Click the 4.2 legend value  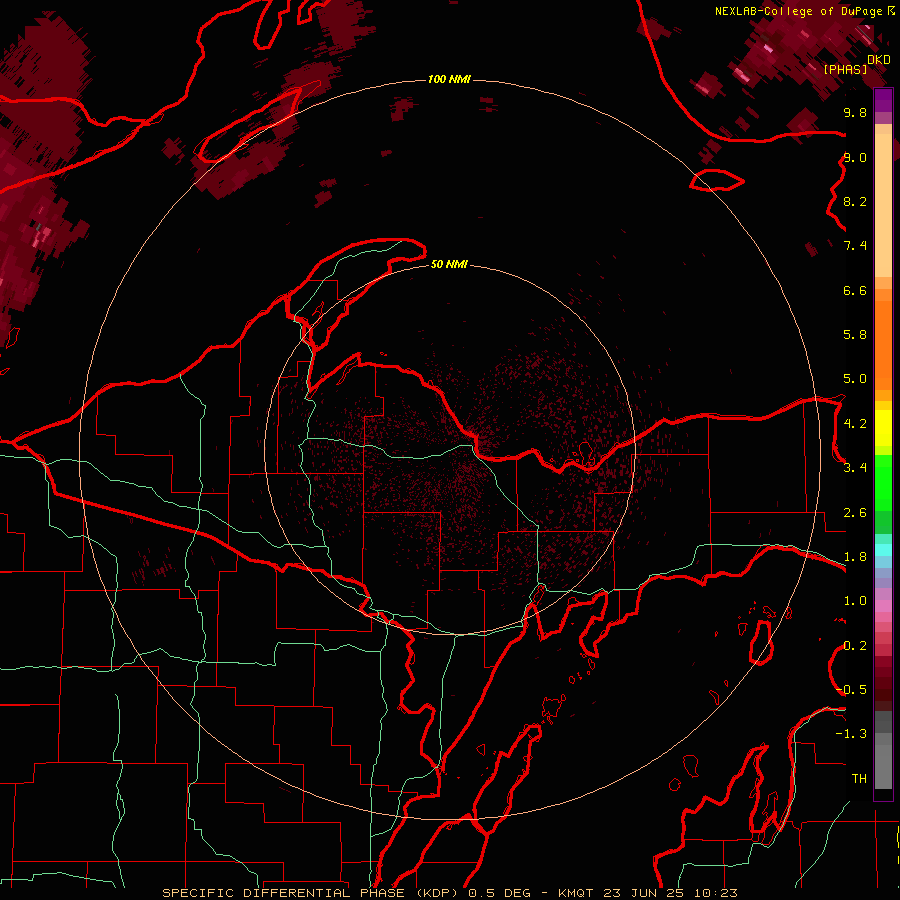pyautogui.click(x=855, y=423)
